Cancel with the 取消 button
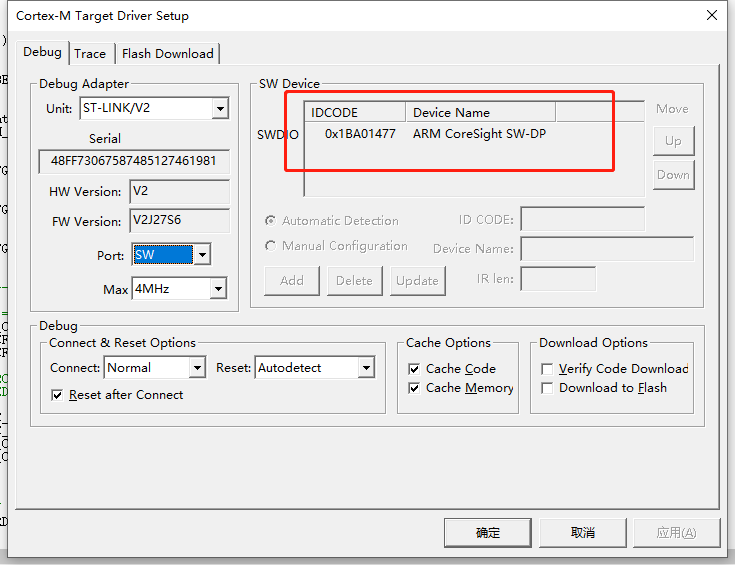 [x=583, y=533]
